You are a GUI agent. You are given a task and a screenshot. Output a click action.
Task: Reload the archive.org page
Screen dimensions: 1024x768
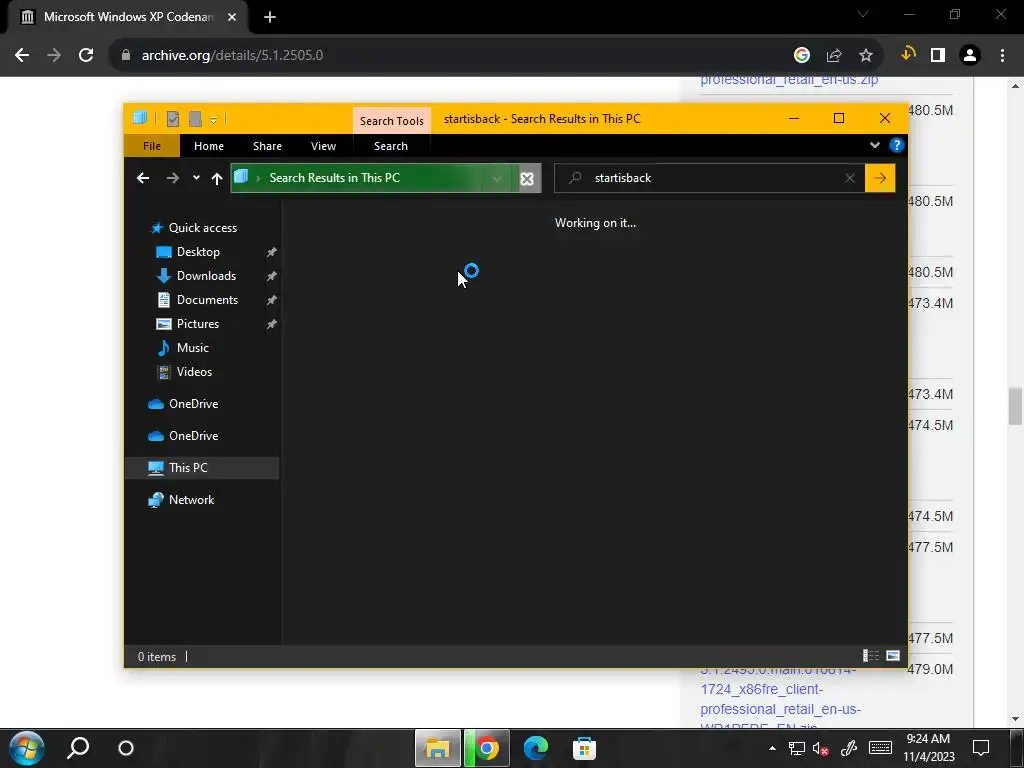(x=86, y=56)
